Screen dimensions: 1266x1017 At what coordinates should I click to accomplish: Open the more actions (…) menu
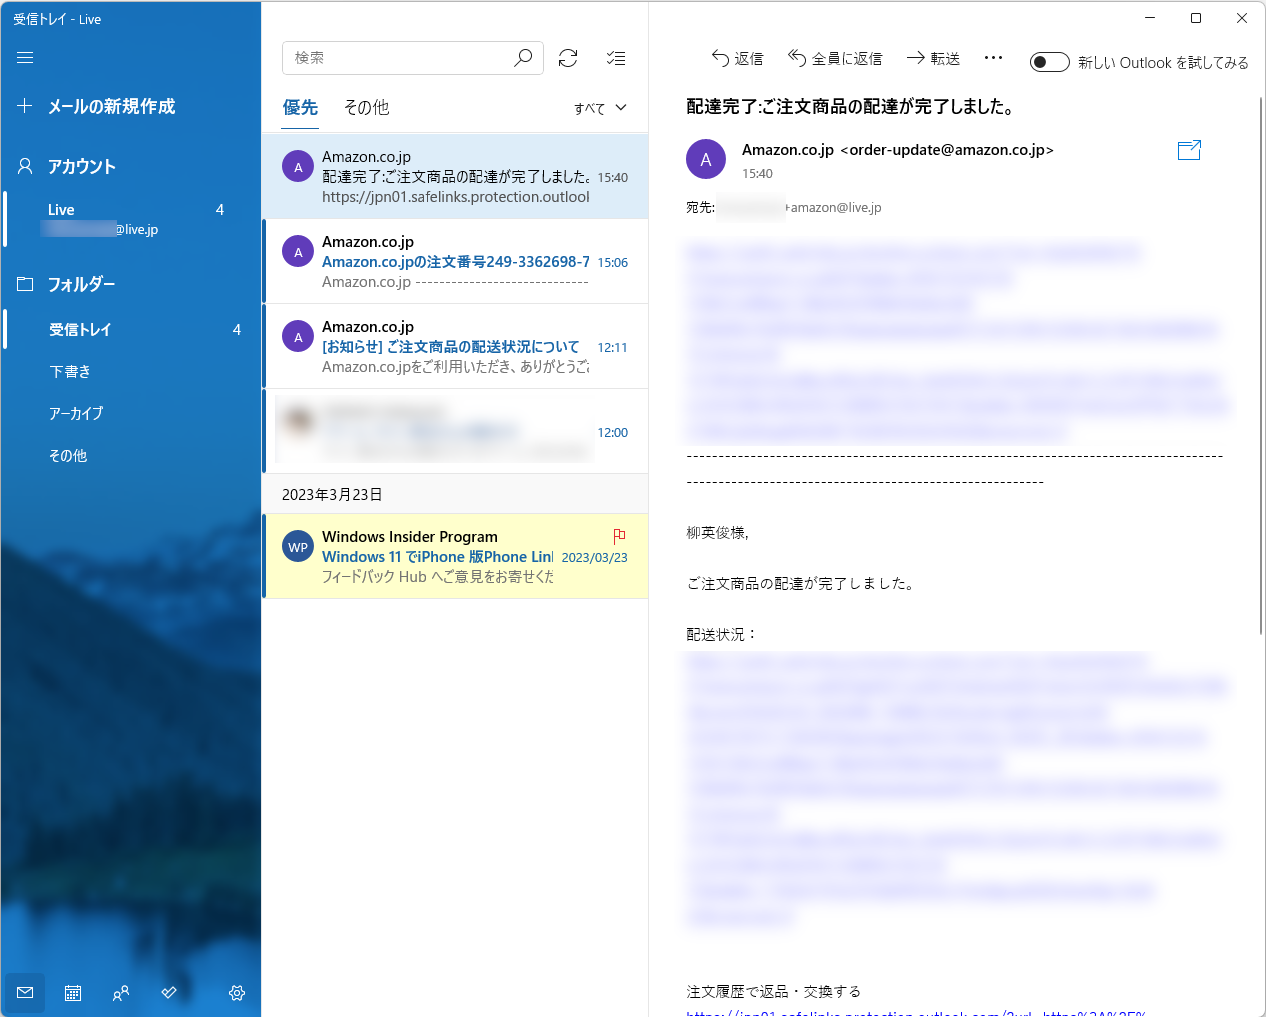tap(993, 58)
